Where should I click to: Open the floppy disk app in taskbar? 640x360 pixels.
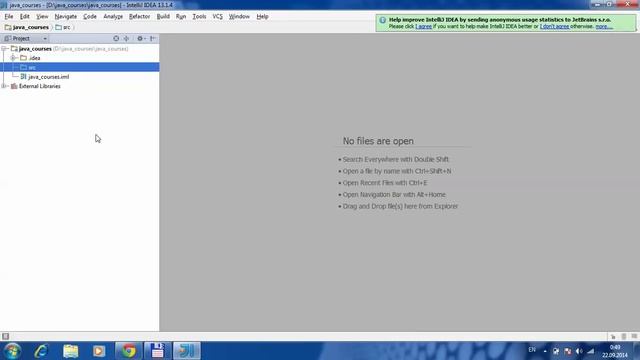click(x=158, y=351)
